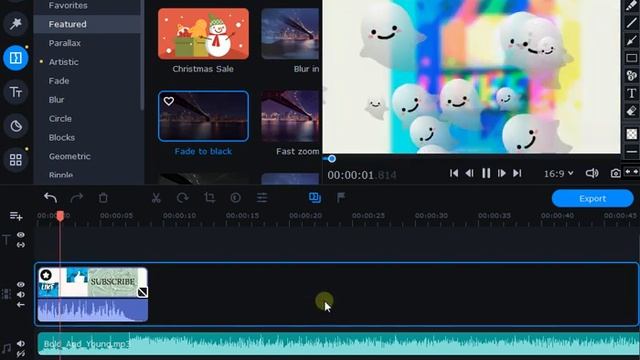This screenshot has width=640, height=360.
Task: Jump to next clip end
Action: click(517, 173)
